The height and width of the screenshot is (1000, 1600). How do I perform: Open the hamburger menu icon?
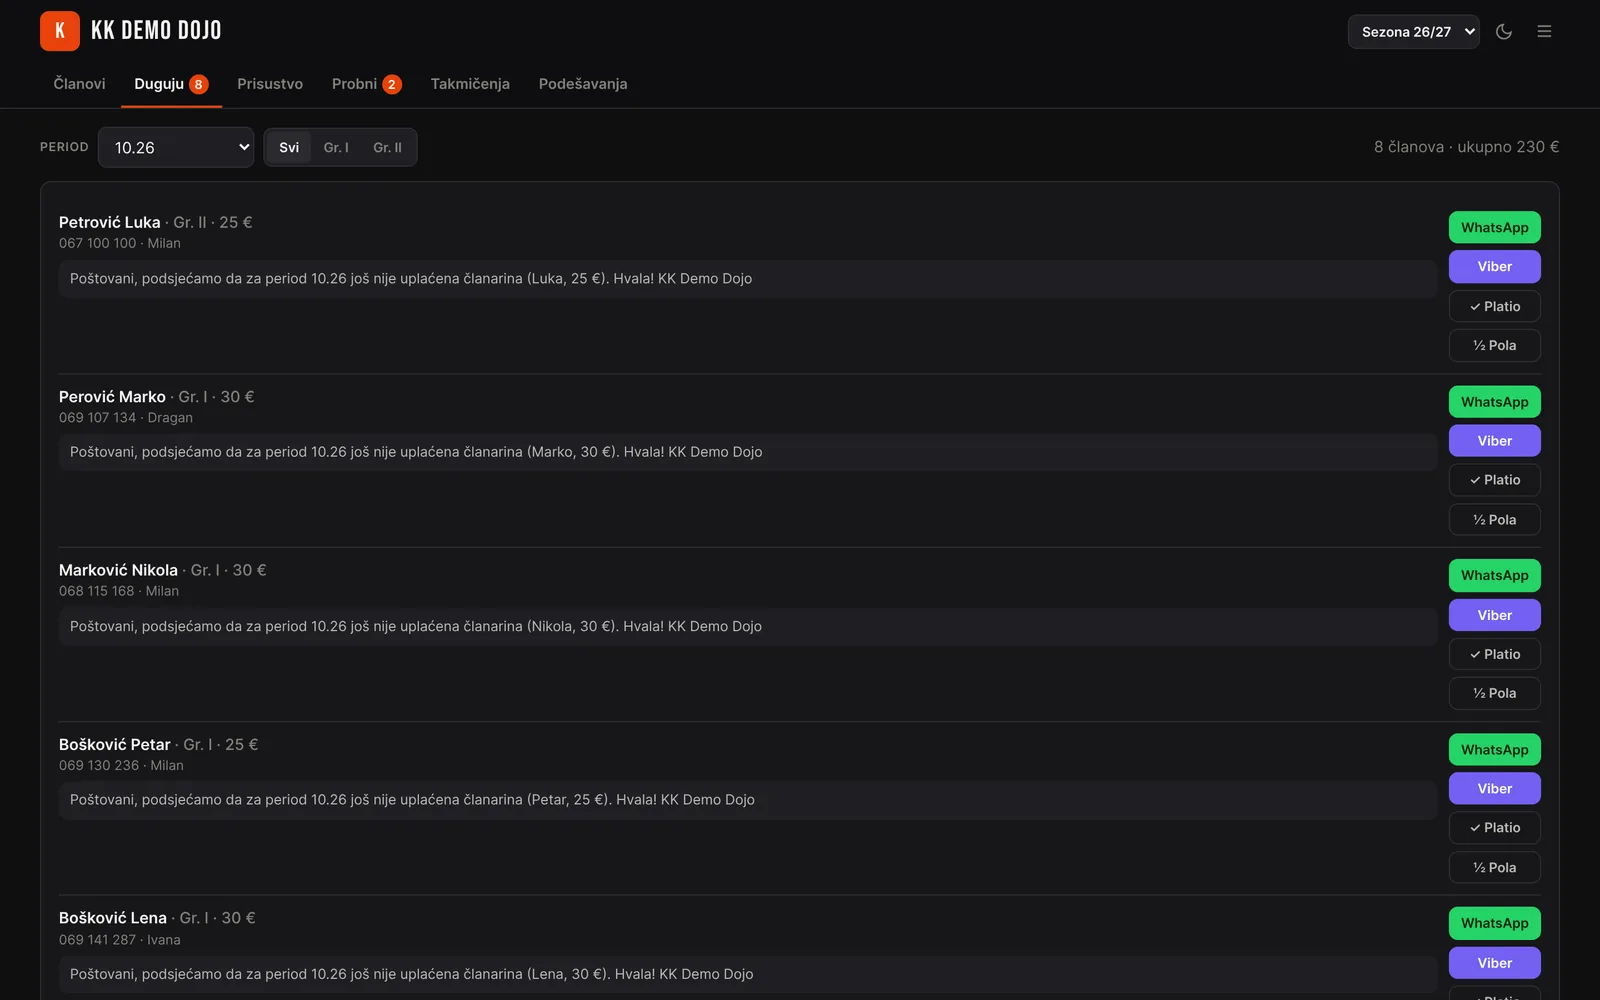coord(1544,32)
